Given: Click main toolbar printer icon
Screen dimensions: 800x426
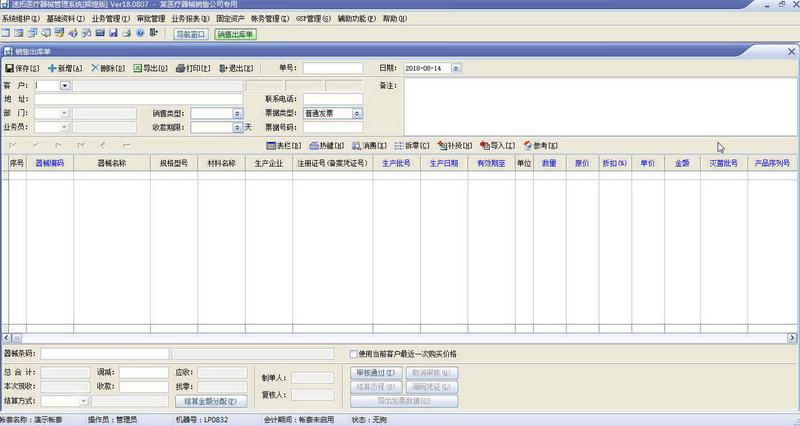Looking at the screenshot, I should coord(127,33).
